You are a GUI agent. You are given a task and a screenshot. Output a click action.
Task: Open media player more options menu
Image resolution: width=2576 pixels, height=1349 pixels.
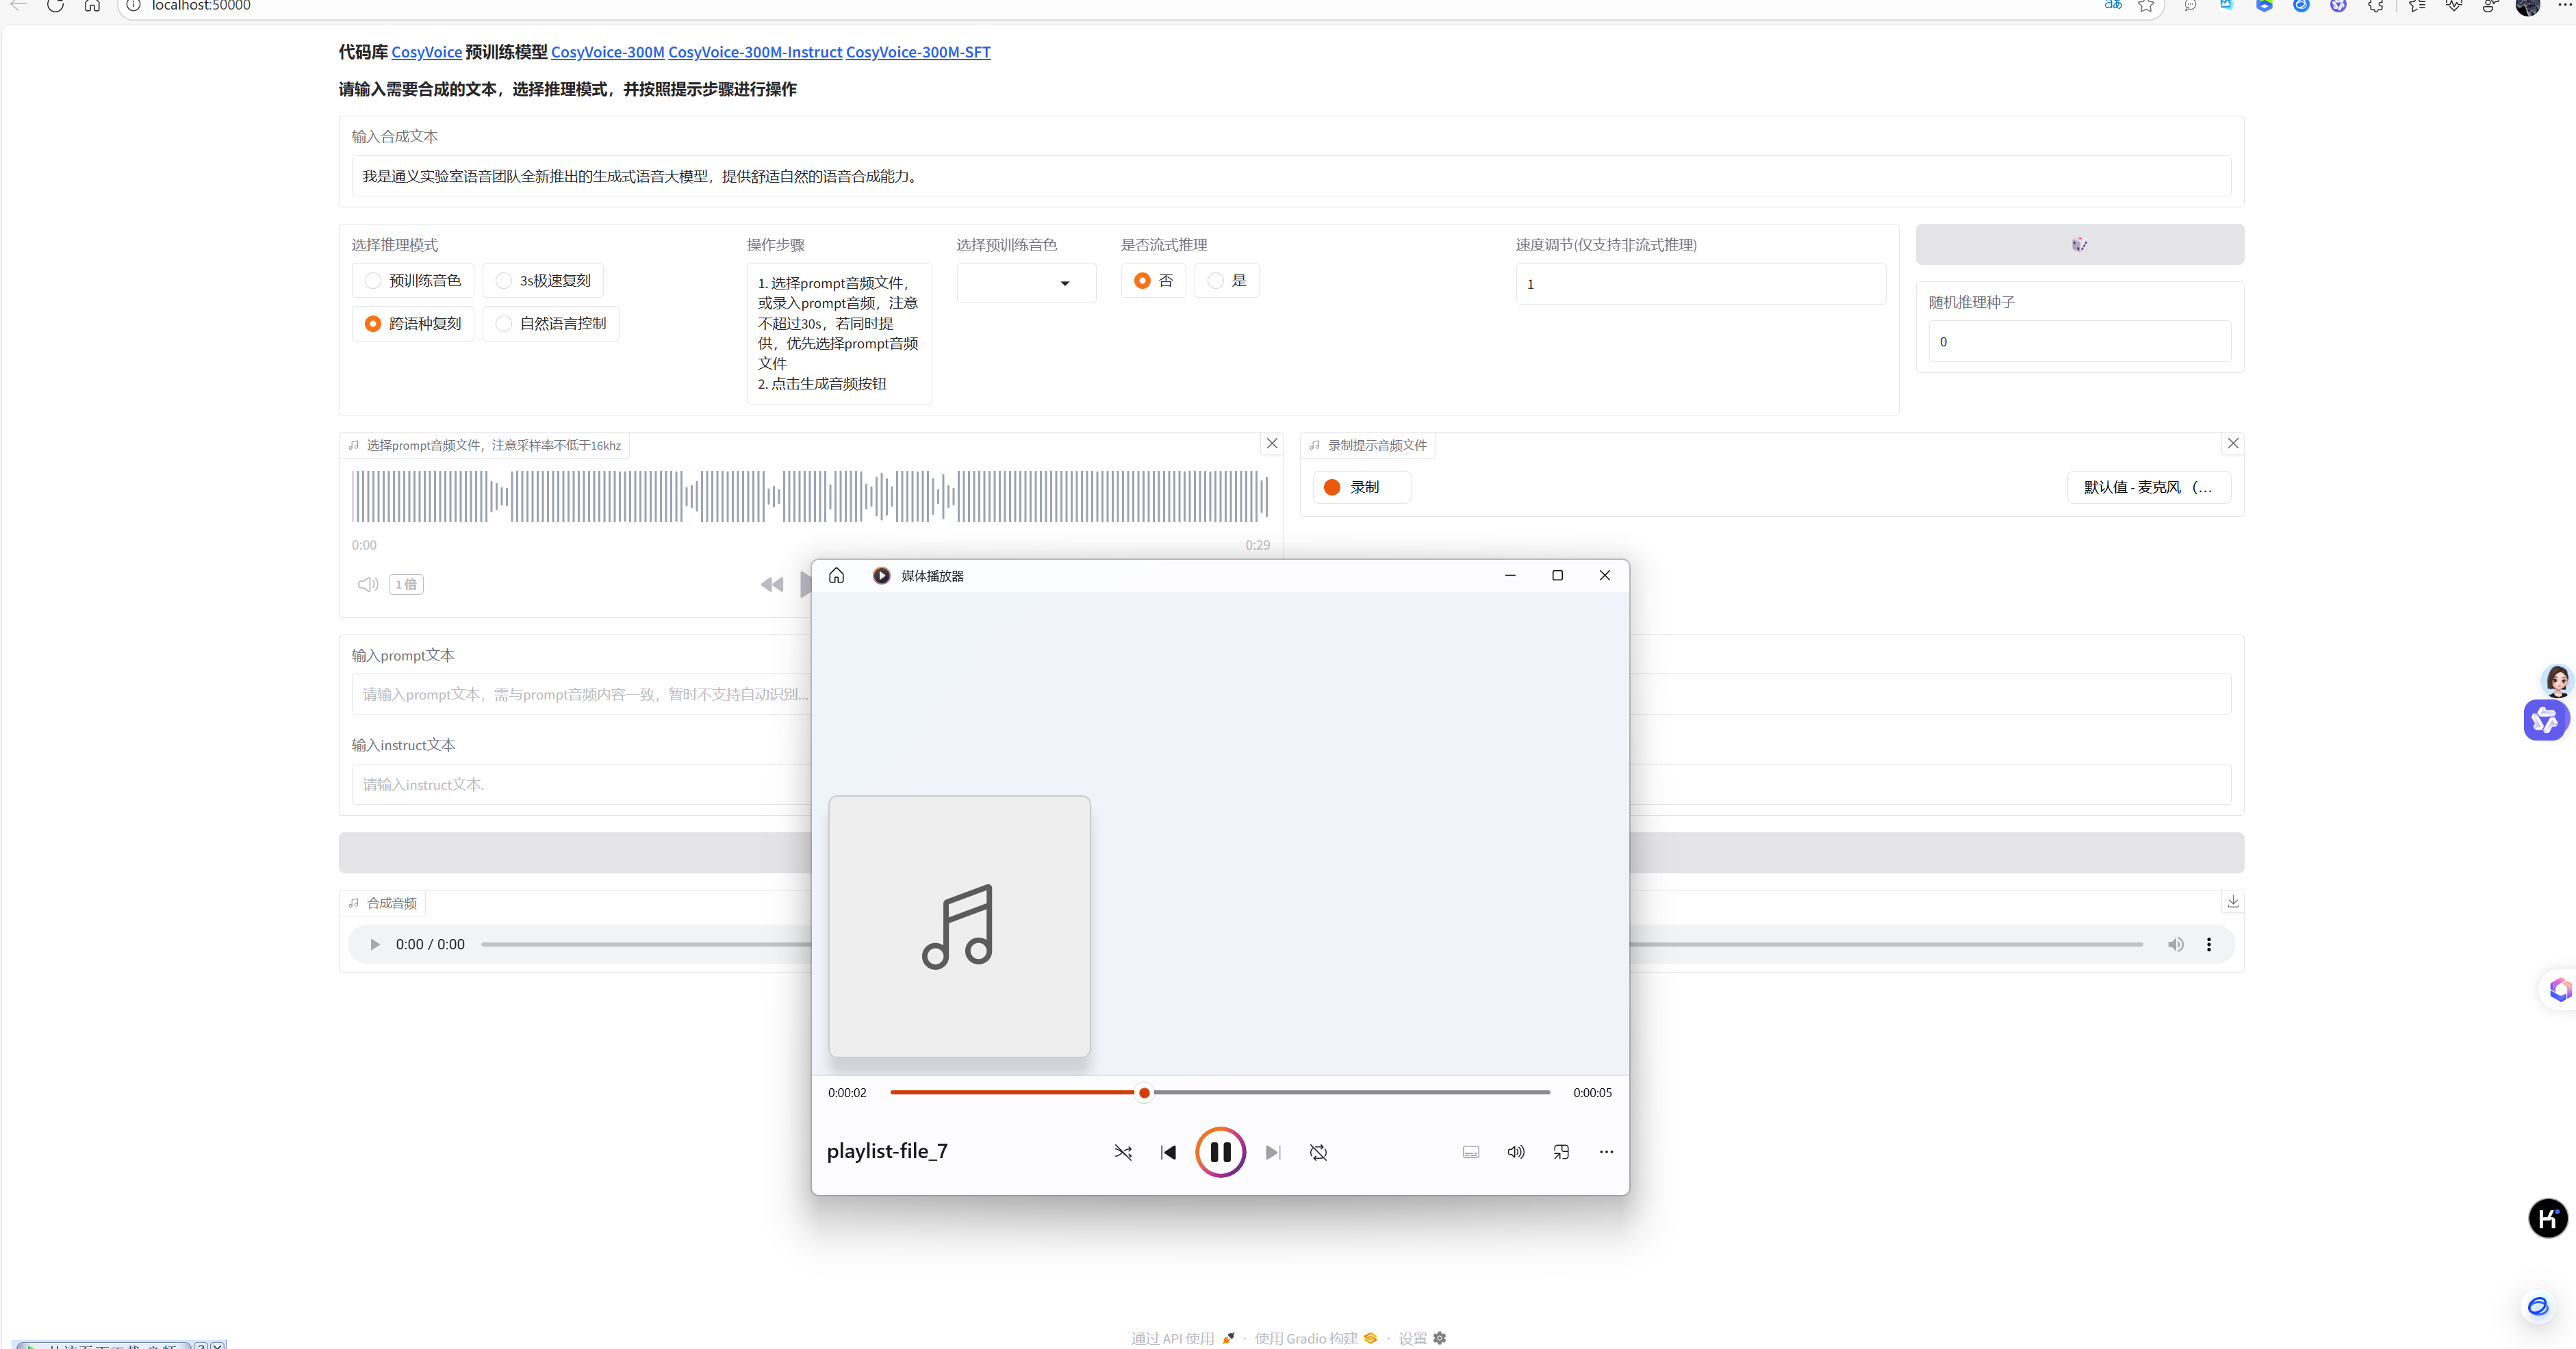coord(1606,1152)
